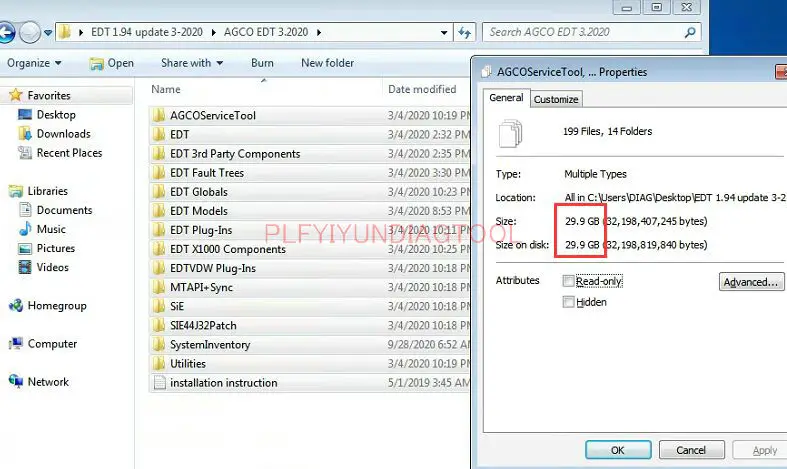This screenshot has width=787, height=469.
Task: Click the search magnifier icon
Action: 690,32
